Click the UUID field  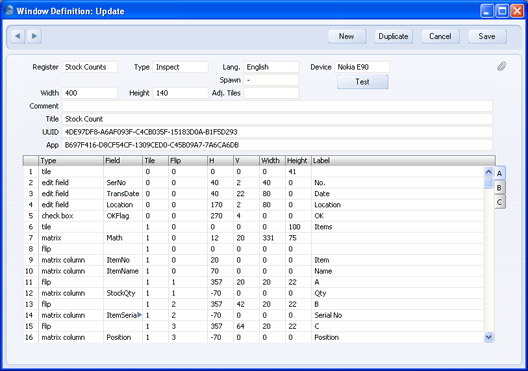[277, 132]
